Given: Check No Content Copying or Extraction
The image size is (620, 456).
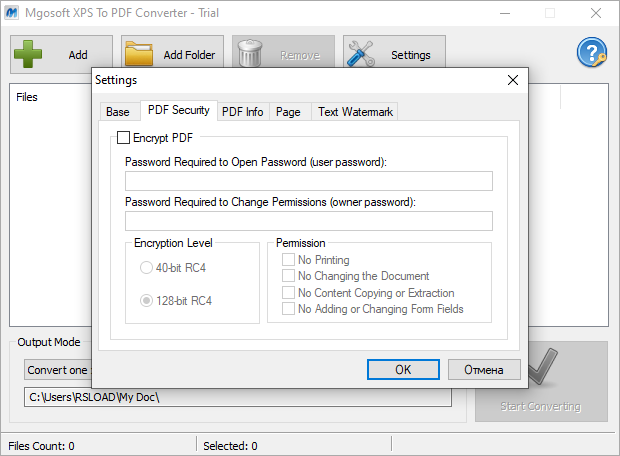Looking at the screenshot, I should (x=289, y=293).
